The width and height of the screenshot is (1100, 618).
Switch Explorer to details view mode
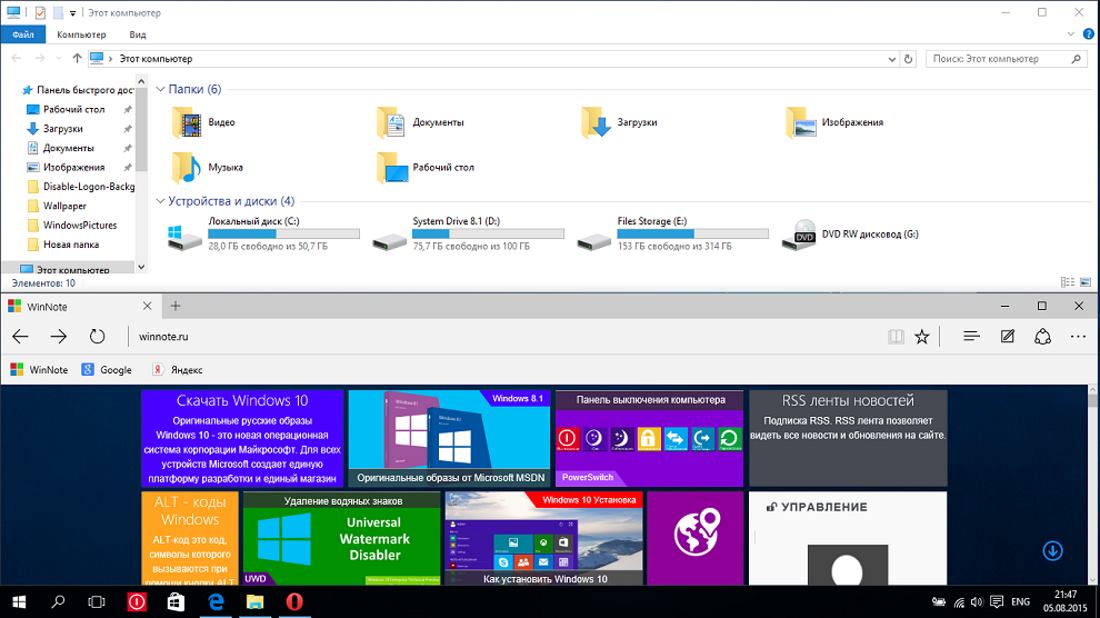coord(1067,283)
